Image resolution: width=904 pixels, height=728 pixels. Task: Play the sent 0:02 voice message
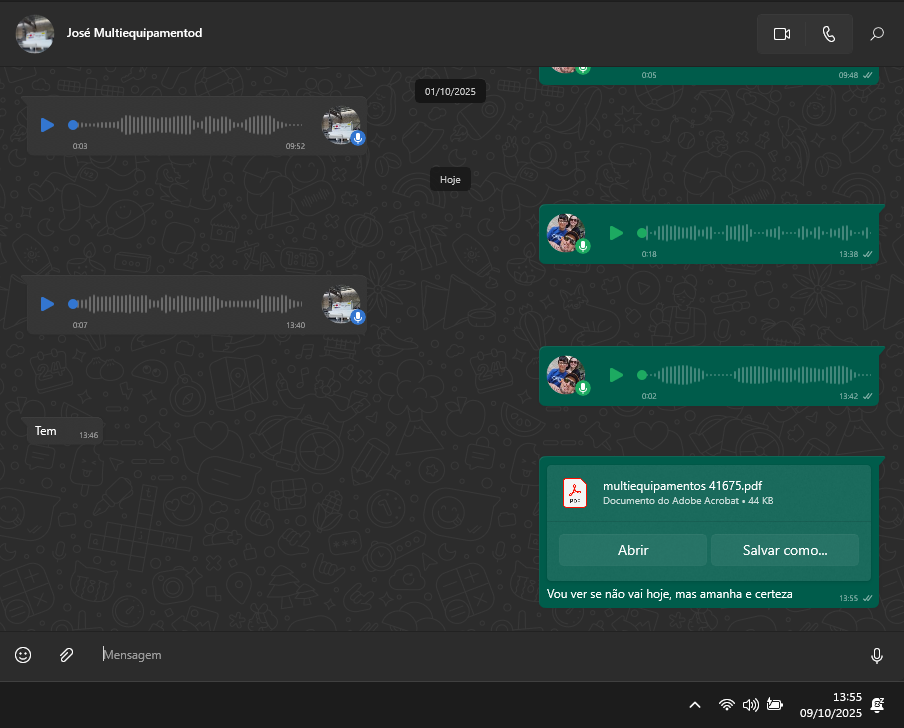click(616, 375)
